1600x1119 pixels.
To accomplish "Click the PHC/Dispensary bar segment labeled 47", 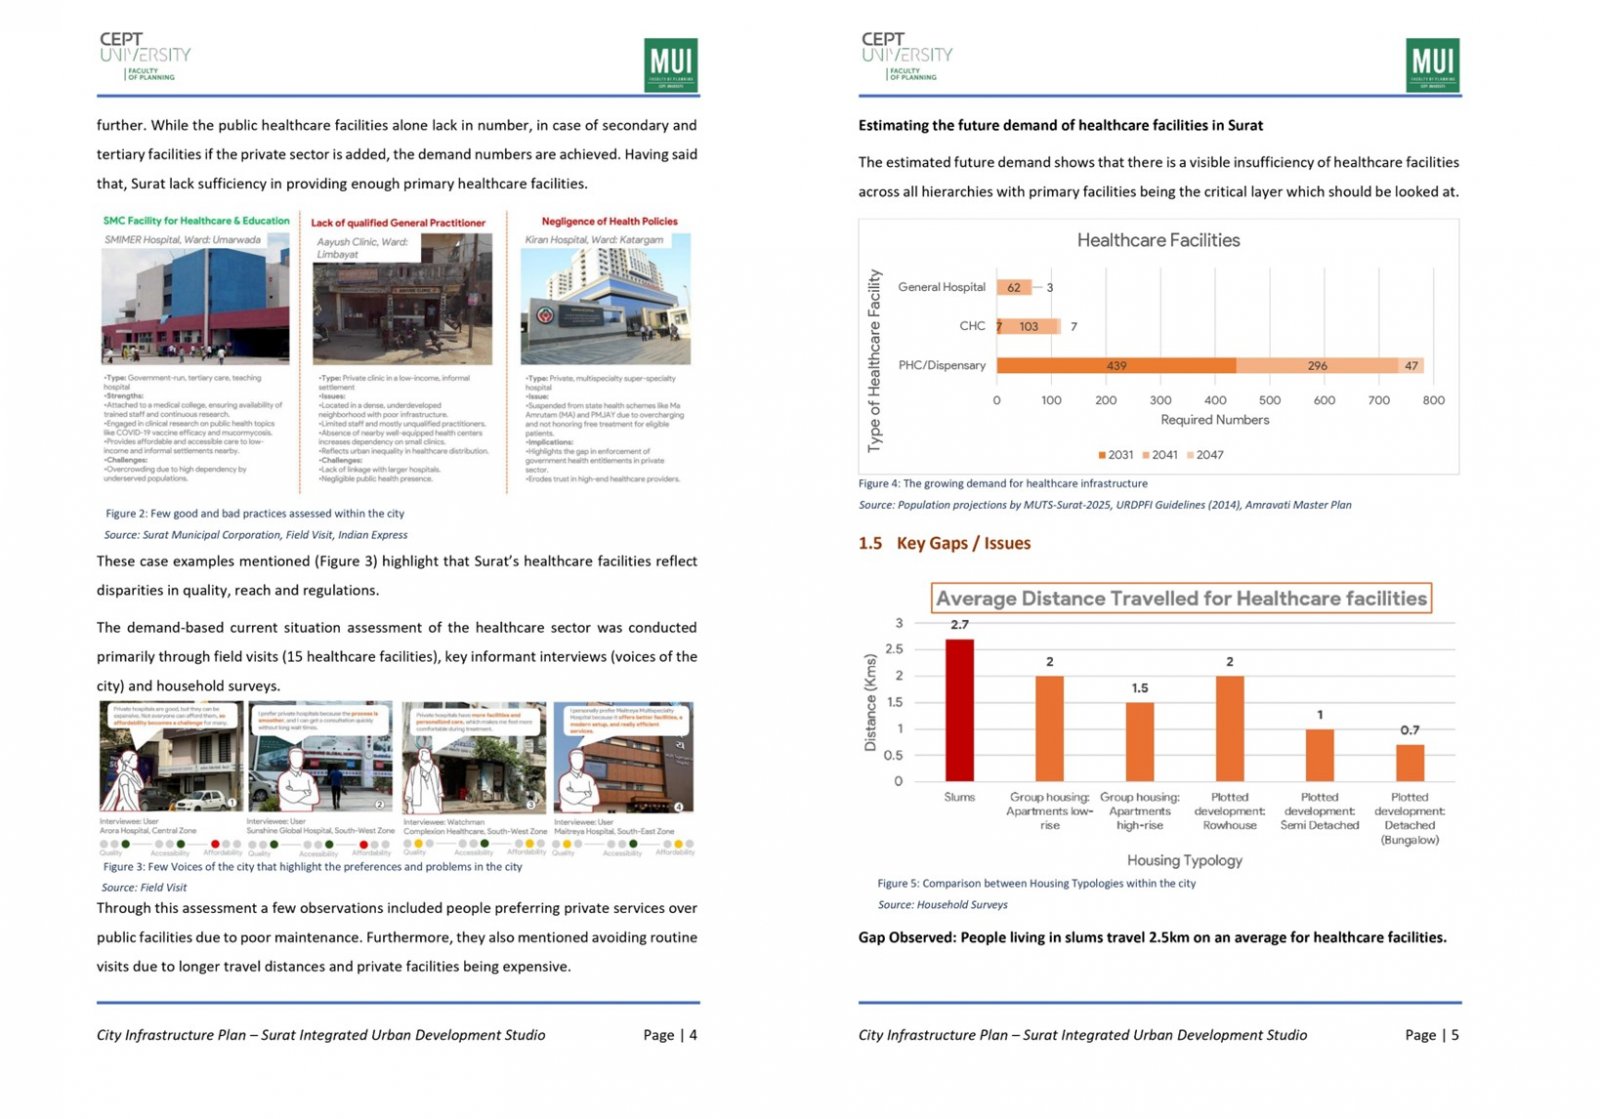I will coord(1411,365).
